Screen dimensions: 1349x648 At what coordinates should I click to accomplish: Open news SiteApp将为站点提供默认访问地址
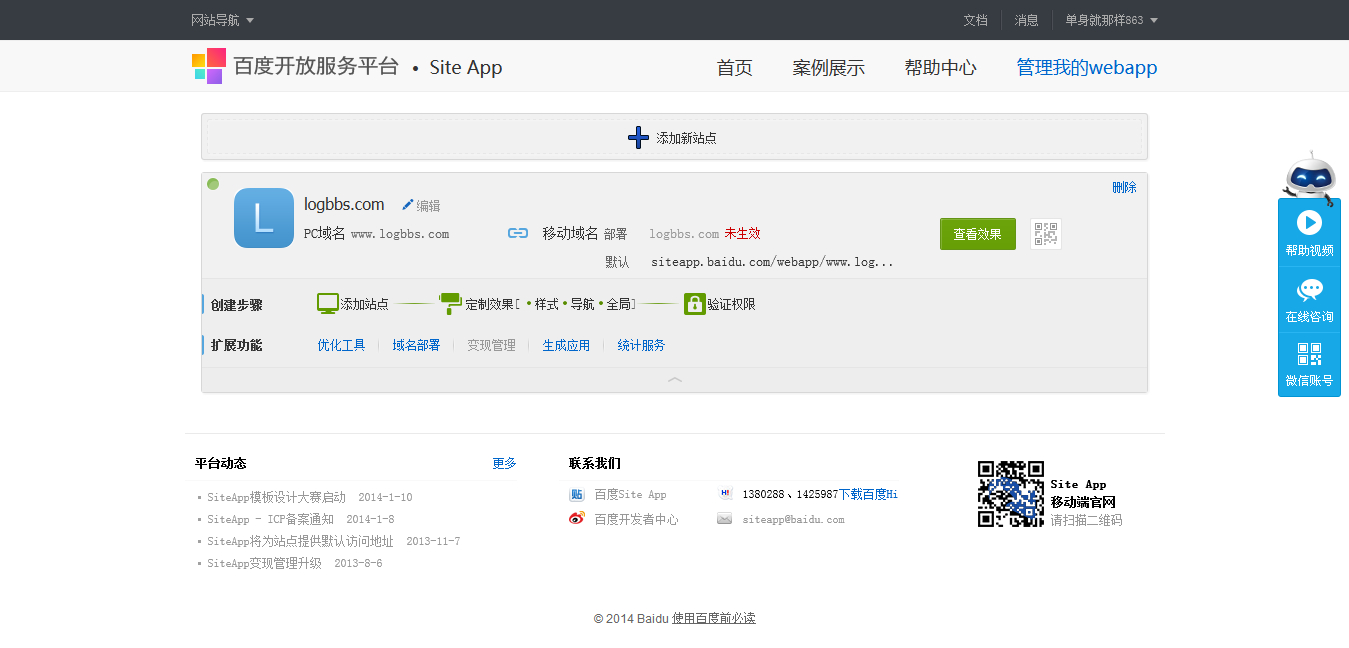click(x=300, y=541)
